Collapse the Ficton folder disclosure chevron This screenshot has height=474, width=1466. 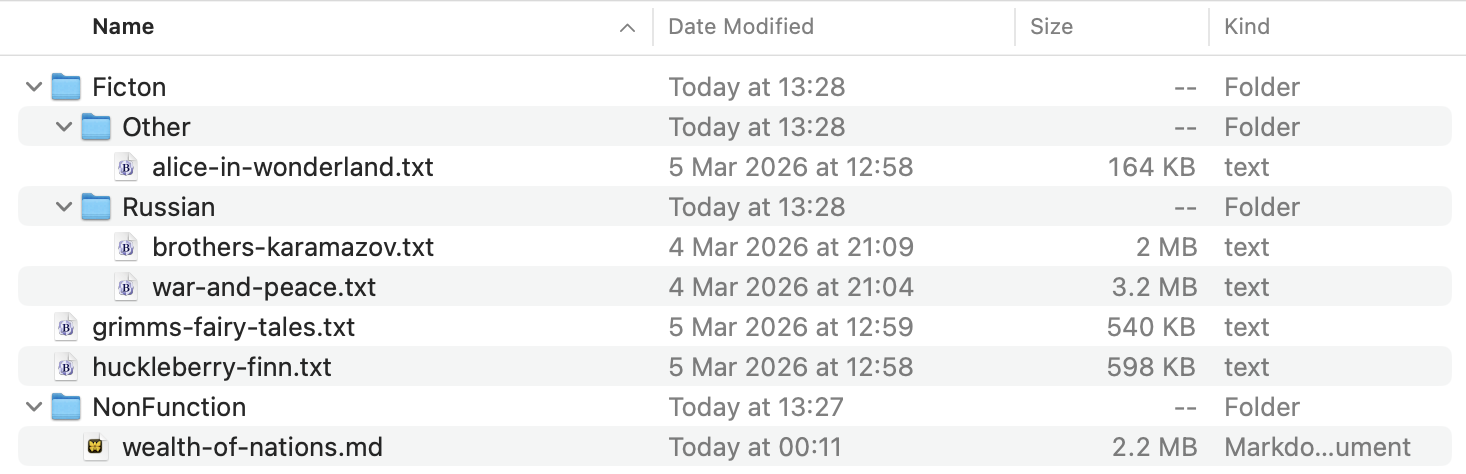click(x=35, y=87)
